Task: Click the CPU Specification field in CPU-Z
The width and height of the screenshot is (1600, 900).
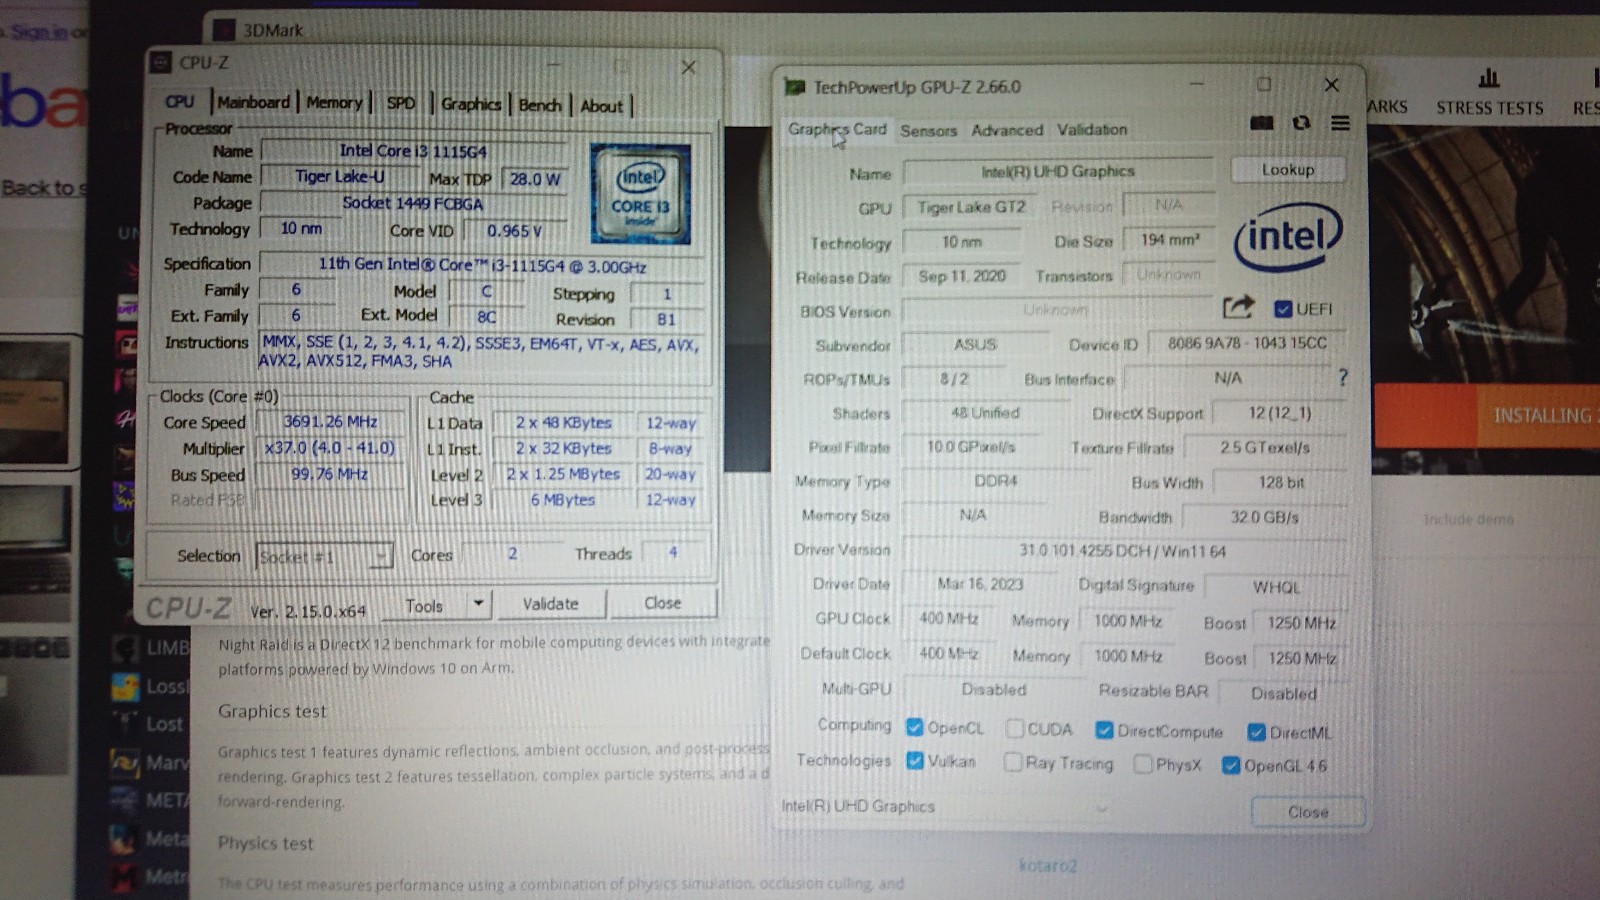Action: click(482, 266)
